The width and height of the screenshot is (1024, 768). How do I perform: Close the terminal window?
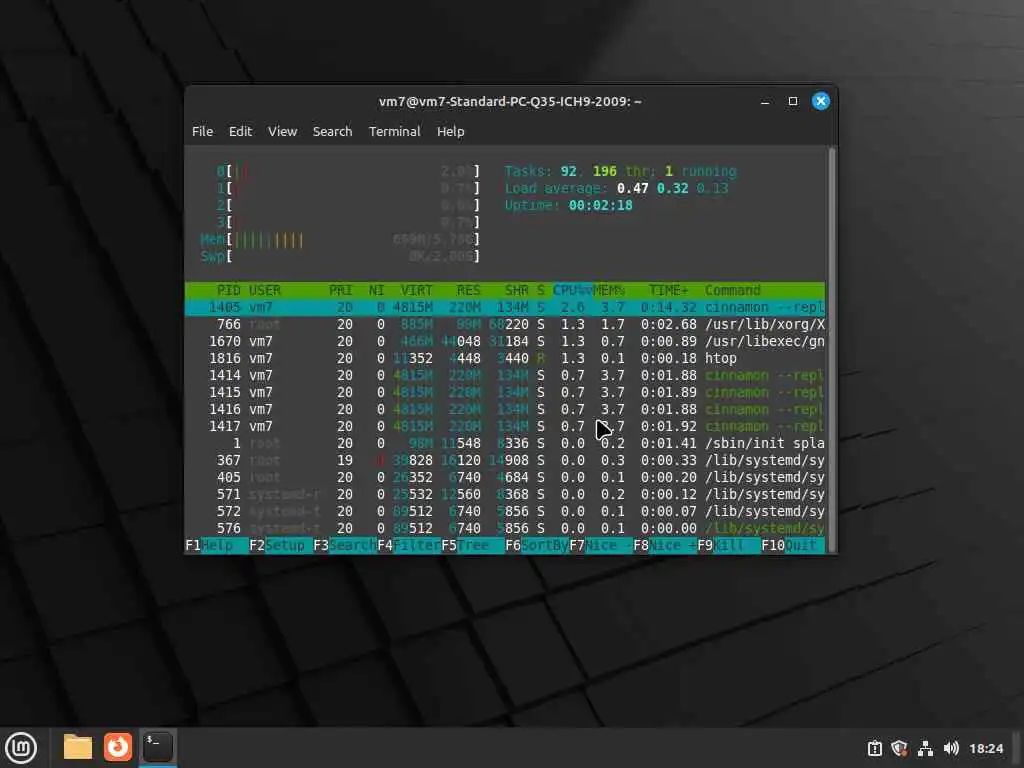pos(821,101)
